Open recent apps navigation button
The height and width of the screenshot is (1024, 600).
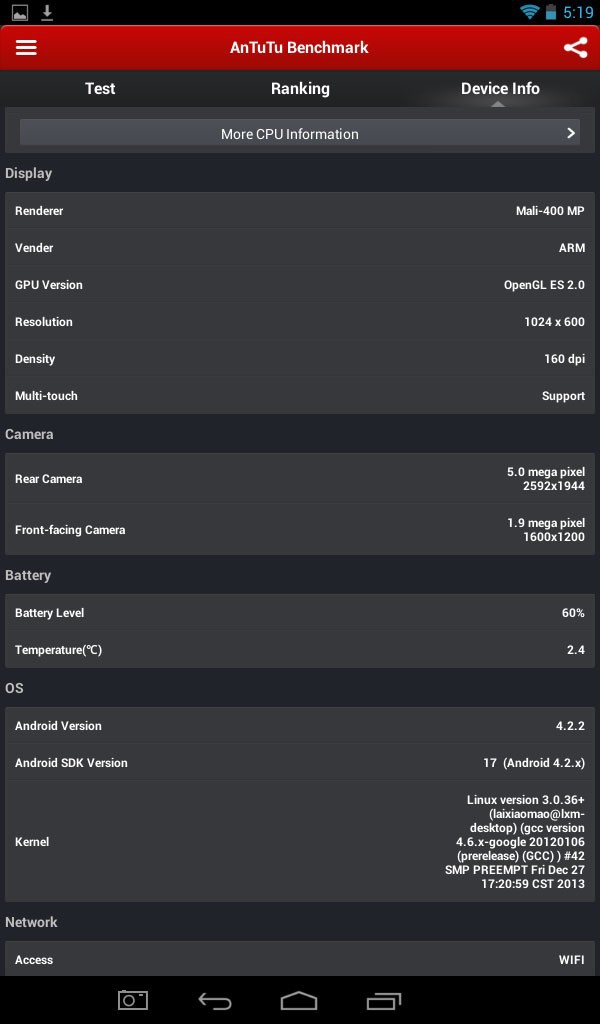click(383, 1000)
